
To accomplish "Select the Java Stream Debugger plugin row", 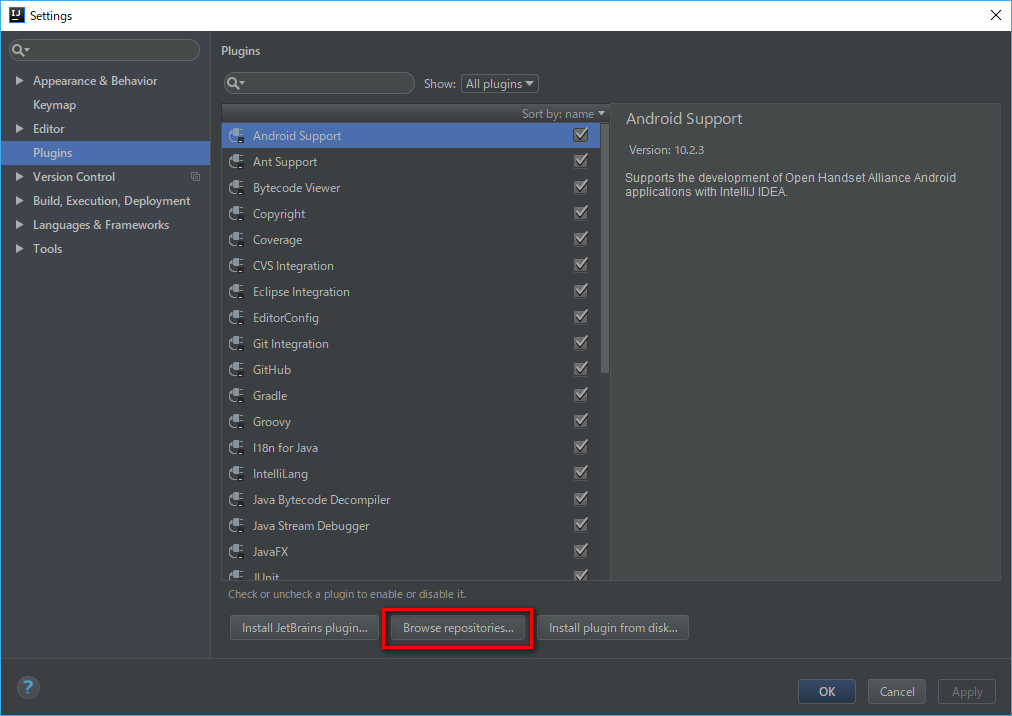I will [x=410, y=526].
